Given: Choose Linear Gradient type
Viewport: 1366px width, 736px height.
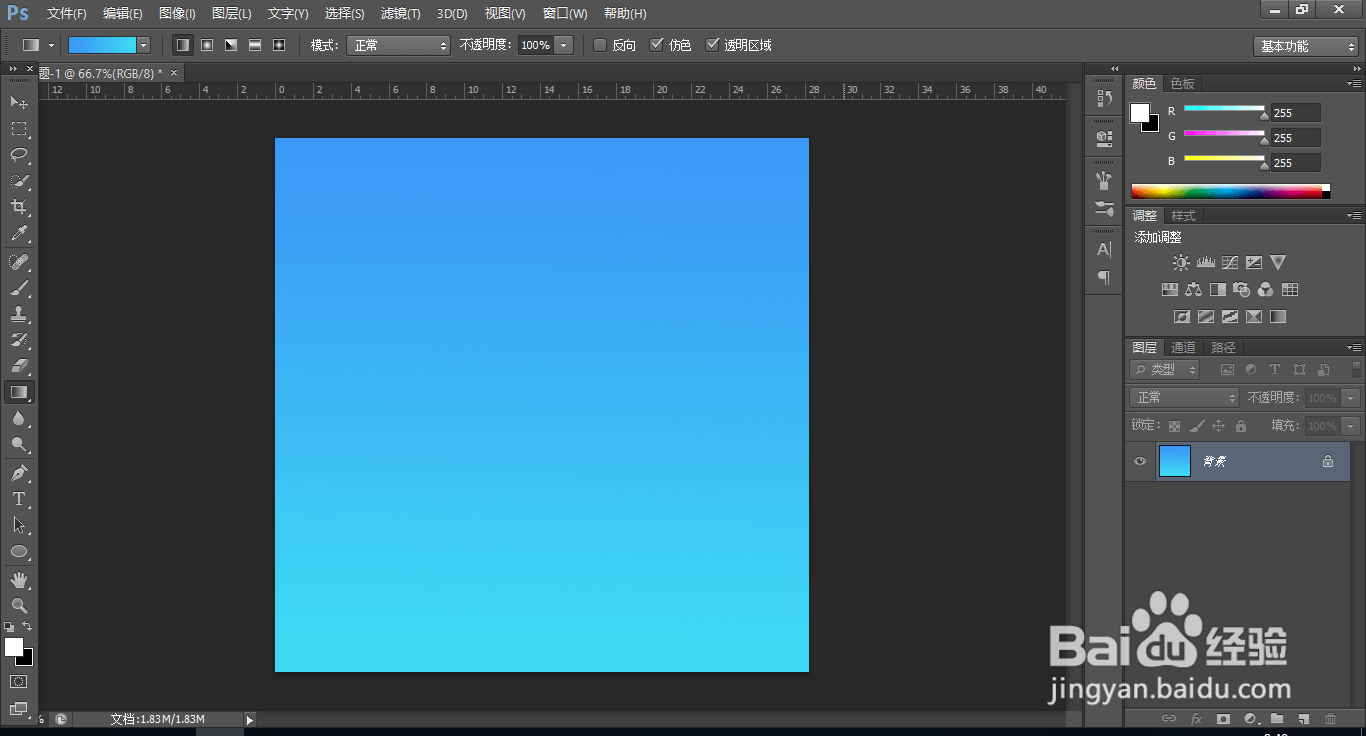Looking at the screenshot, I should coord(183,45).
